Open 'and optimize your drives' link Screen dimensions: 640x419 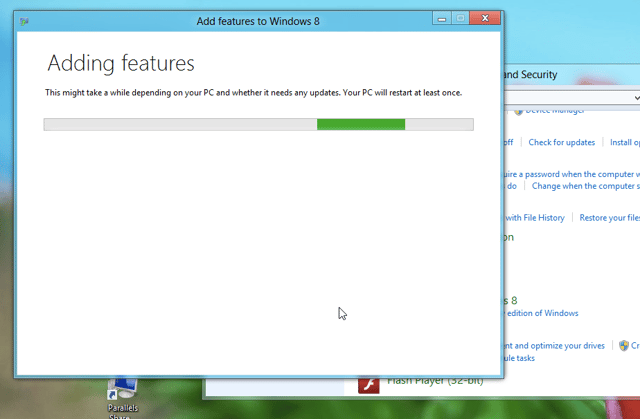tap(559, 346)
